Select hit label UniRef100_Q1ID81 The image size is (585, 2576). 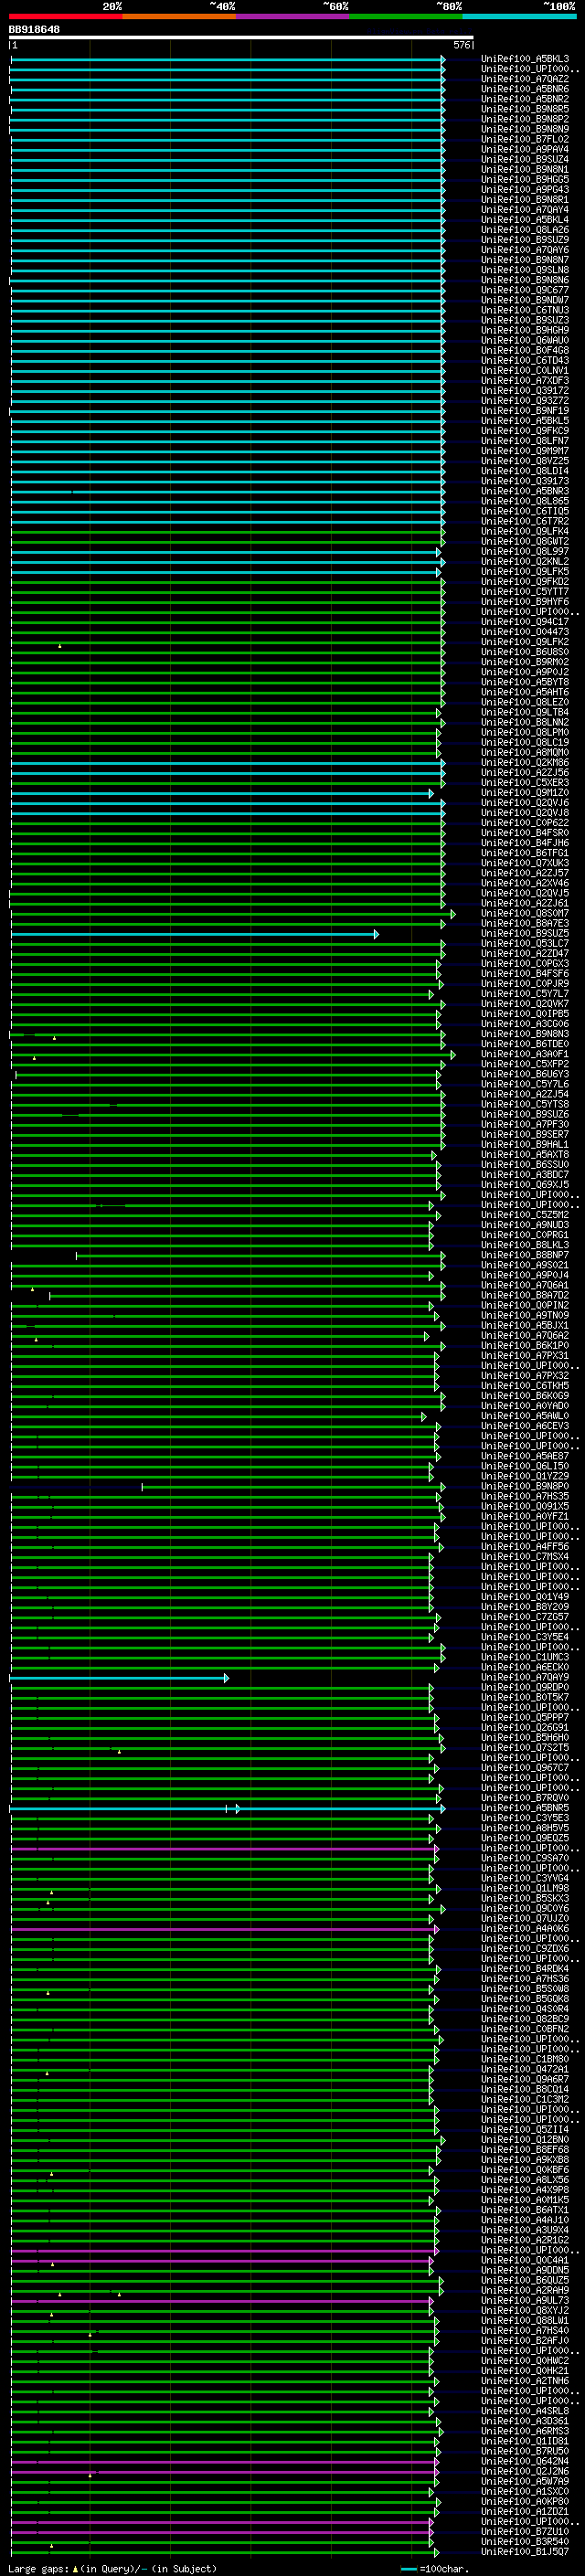(524, 2441)
